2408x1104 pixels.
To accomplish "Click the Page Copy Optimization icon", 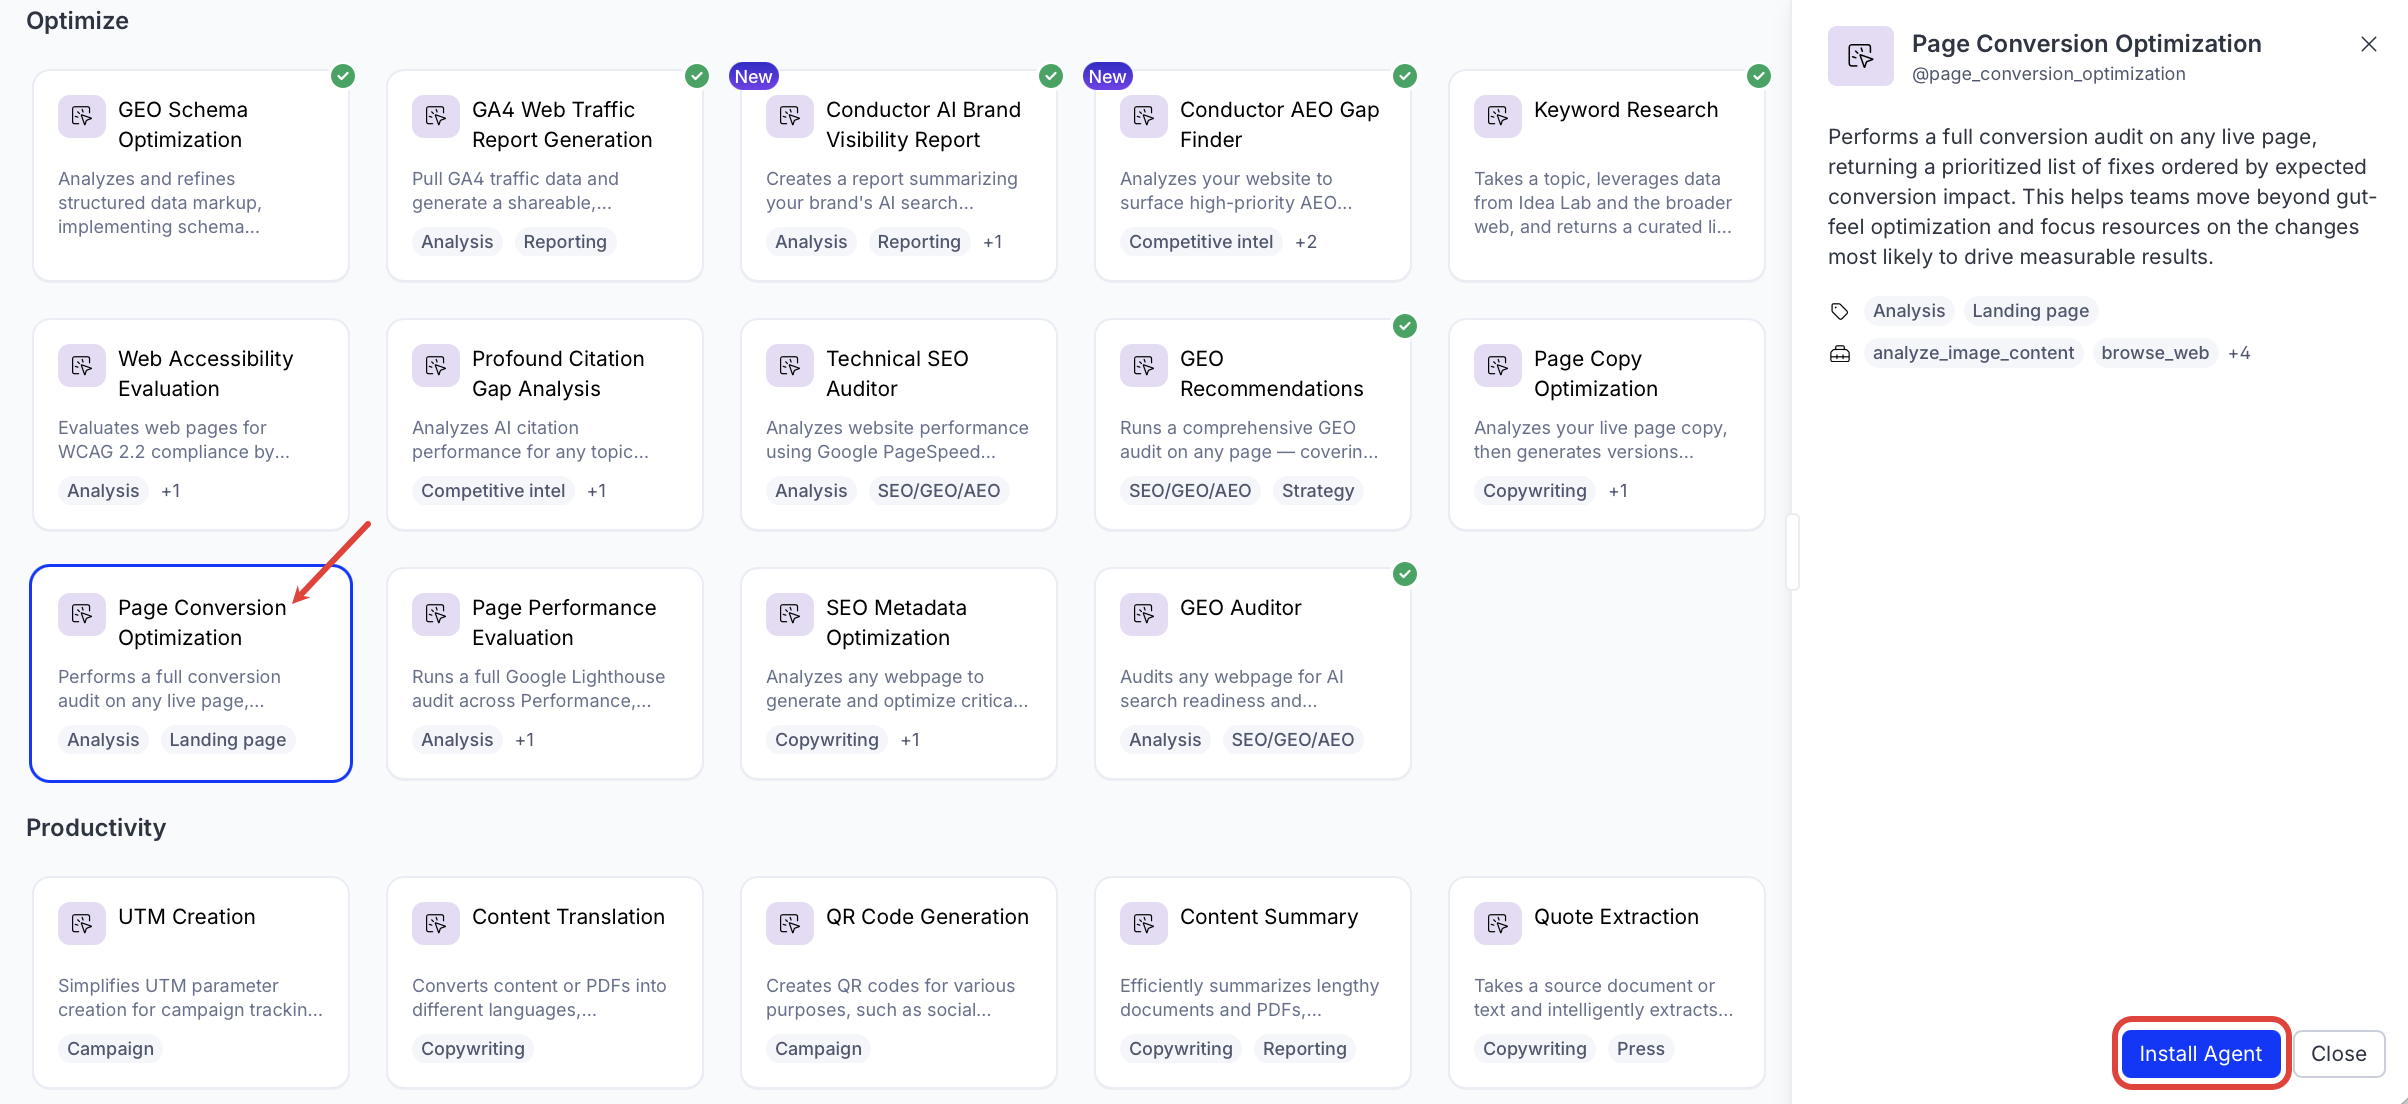I will pyautogui.click(x=1498, y=365).
